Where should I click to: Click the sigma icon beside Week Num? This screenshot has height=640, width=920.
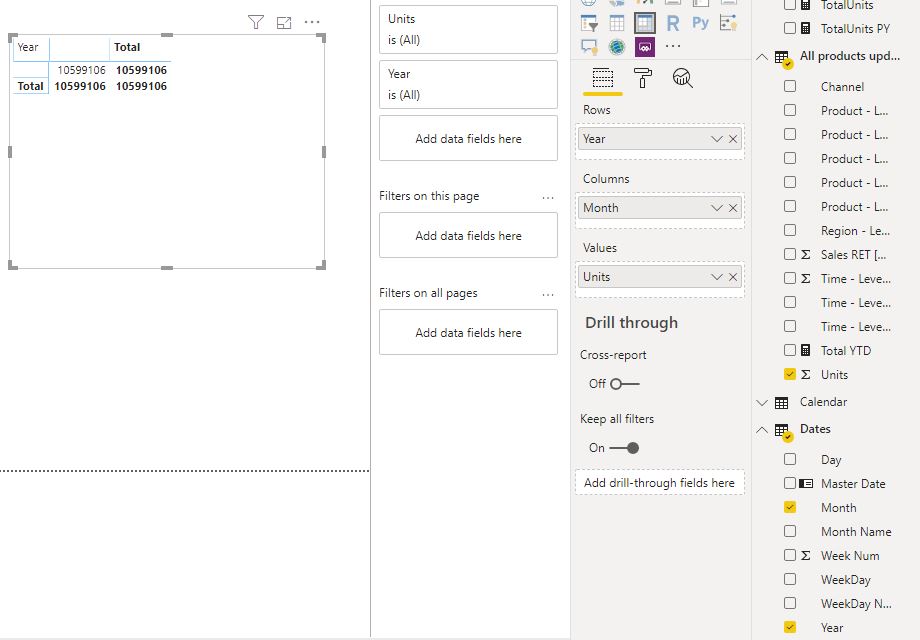806,555
